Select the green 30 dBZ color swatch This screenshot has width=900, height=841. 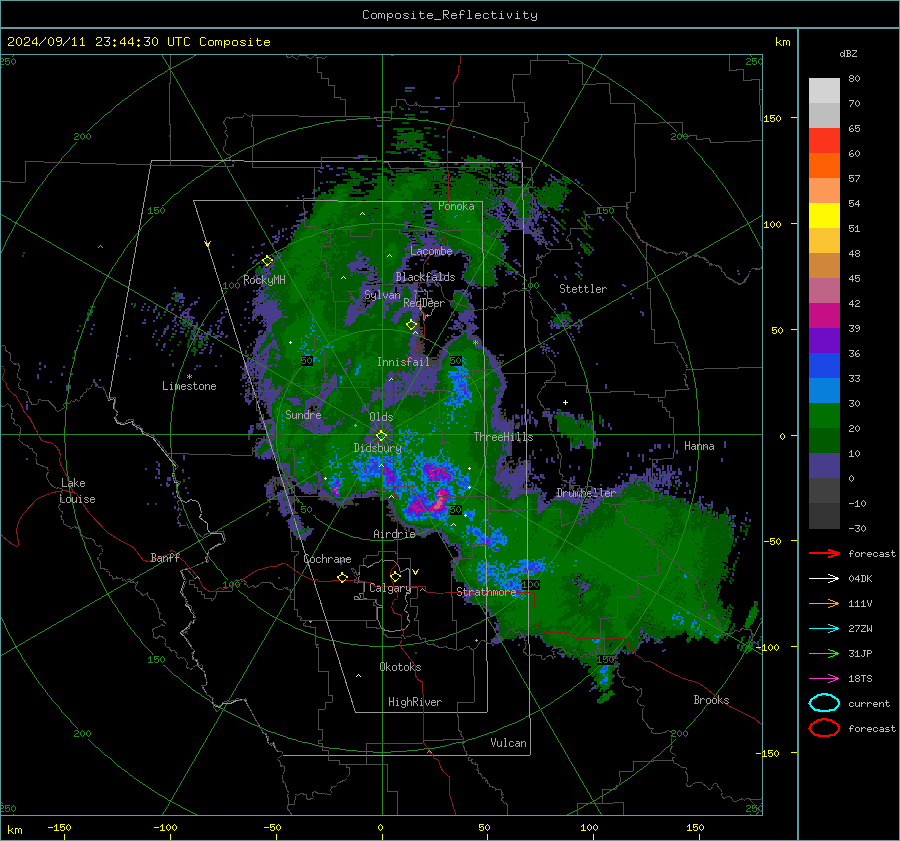(x=824, y=415)
